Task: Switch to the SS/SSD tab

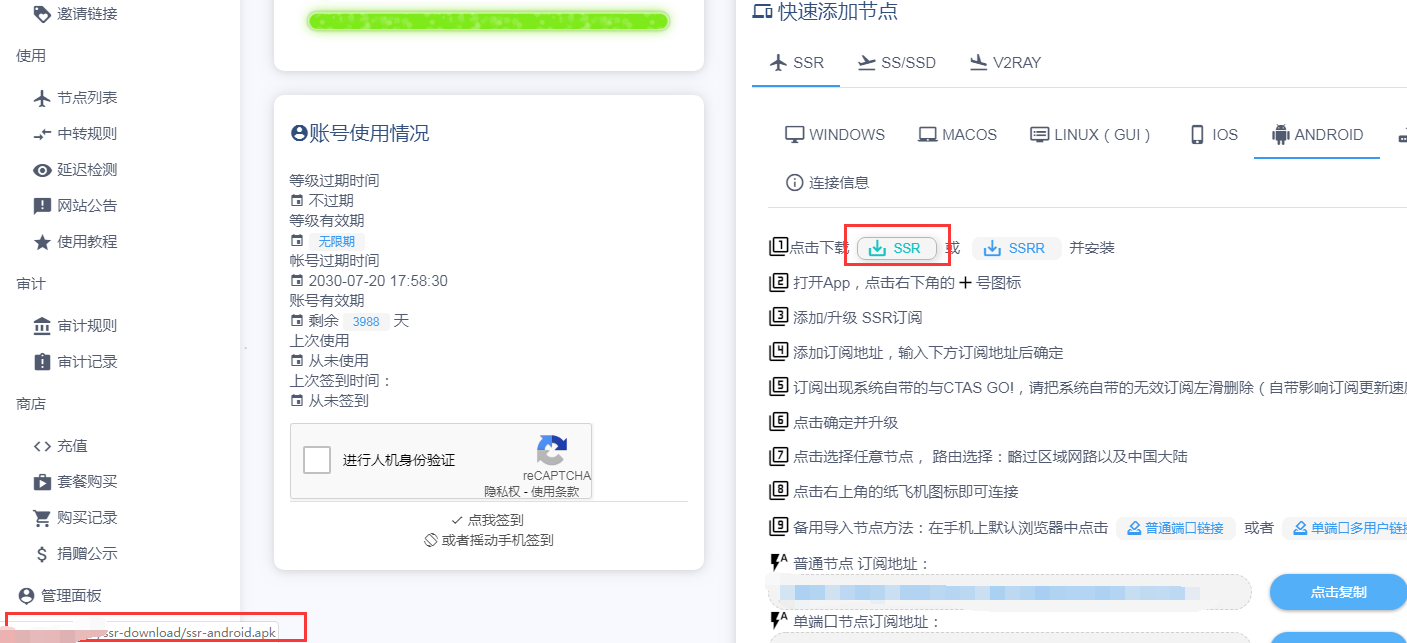Action: point(897,63)
